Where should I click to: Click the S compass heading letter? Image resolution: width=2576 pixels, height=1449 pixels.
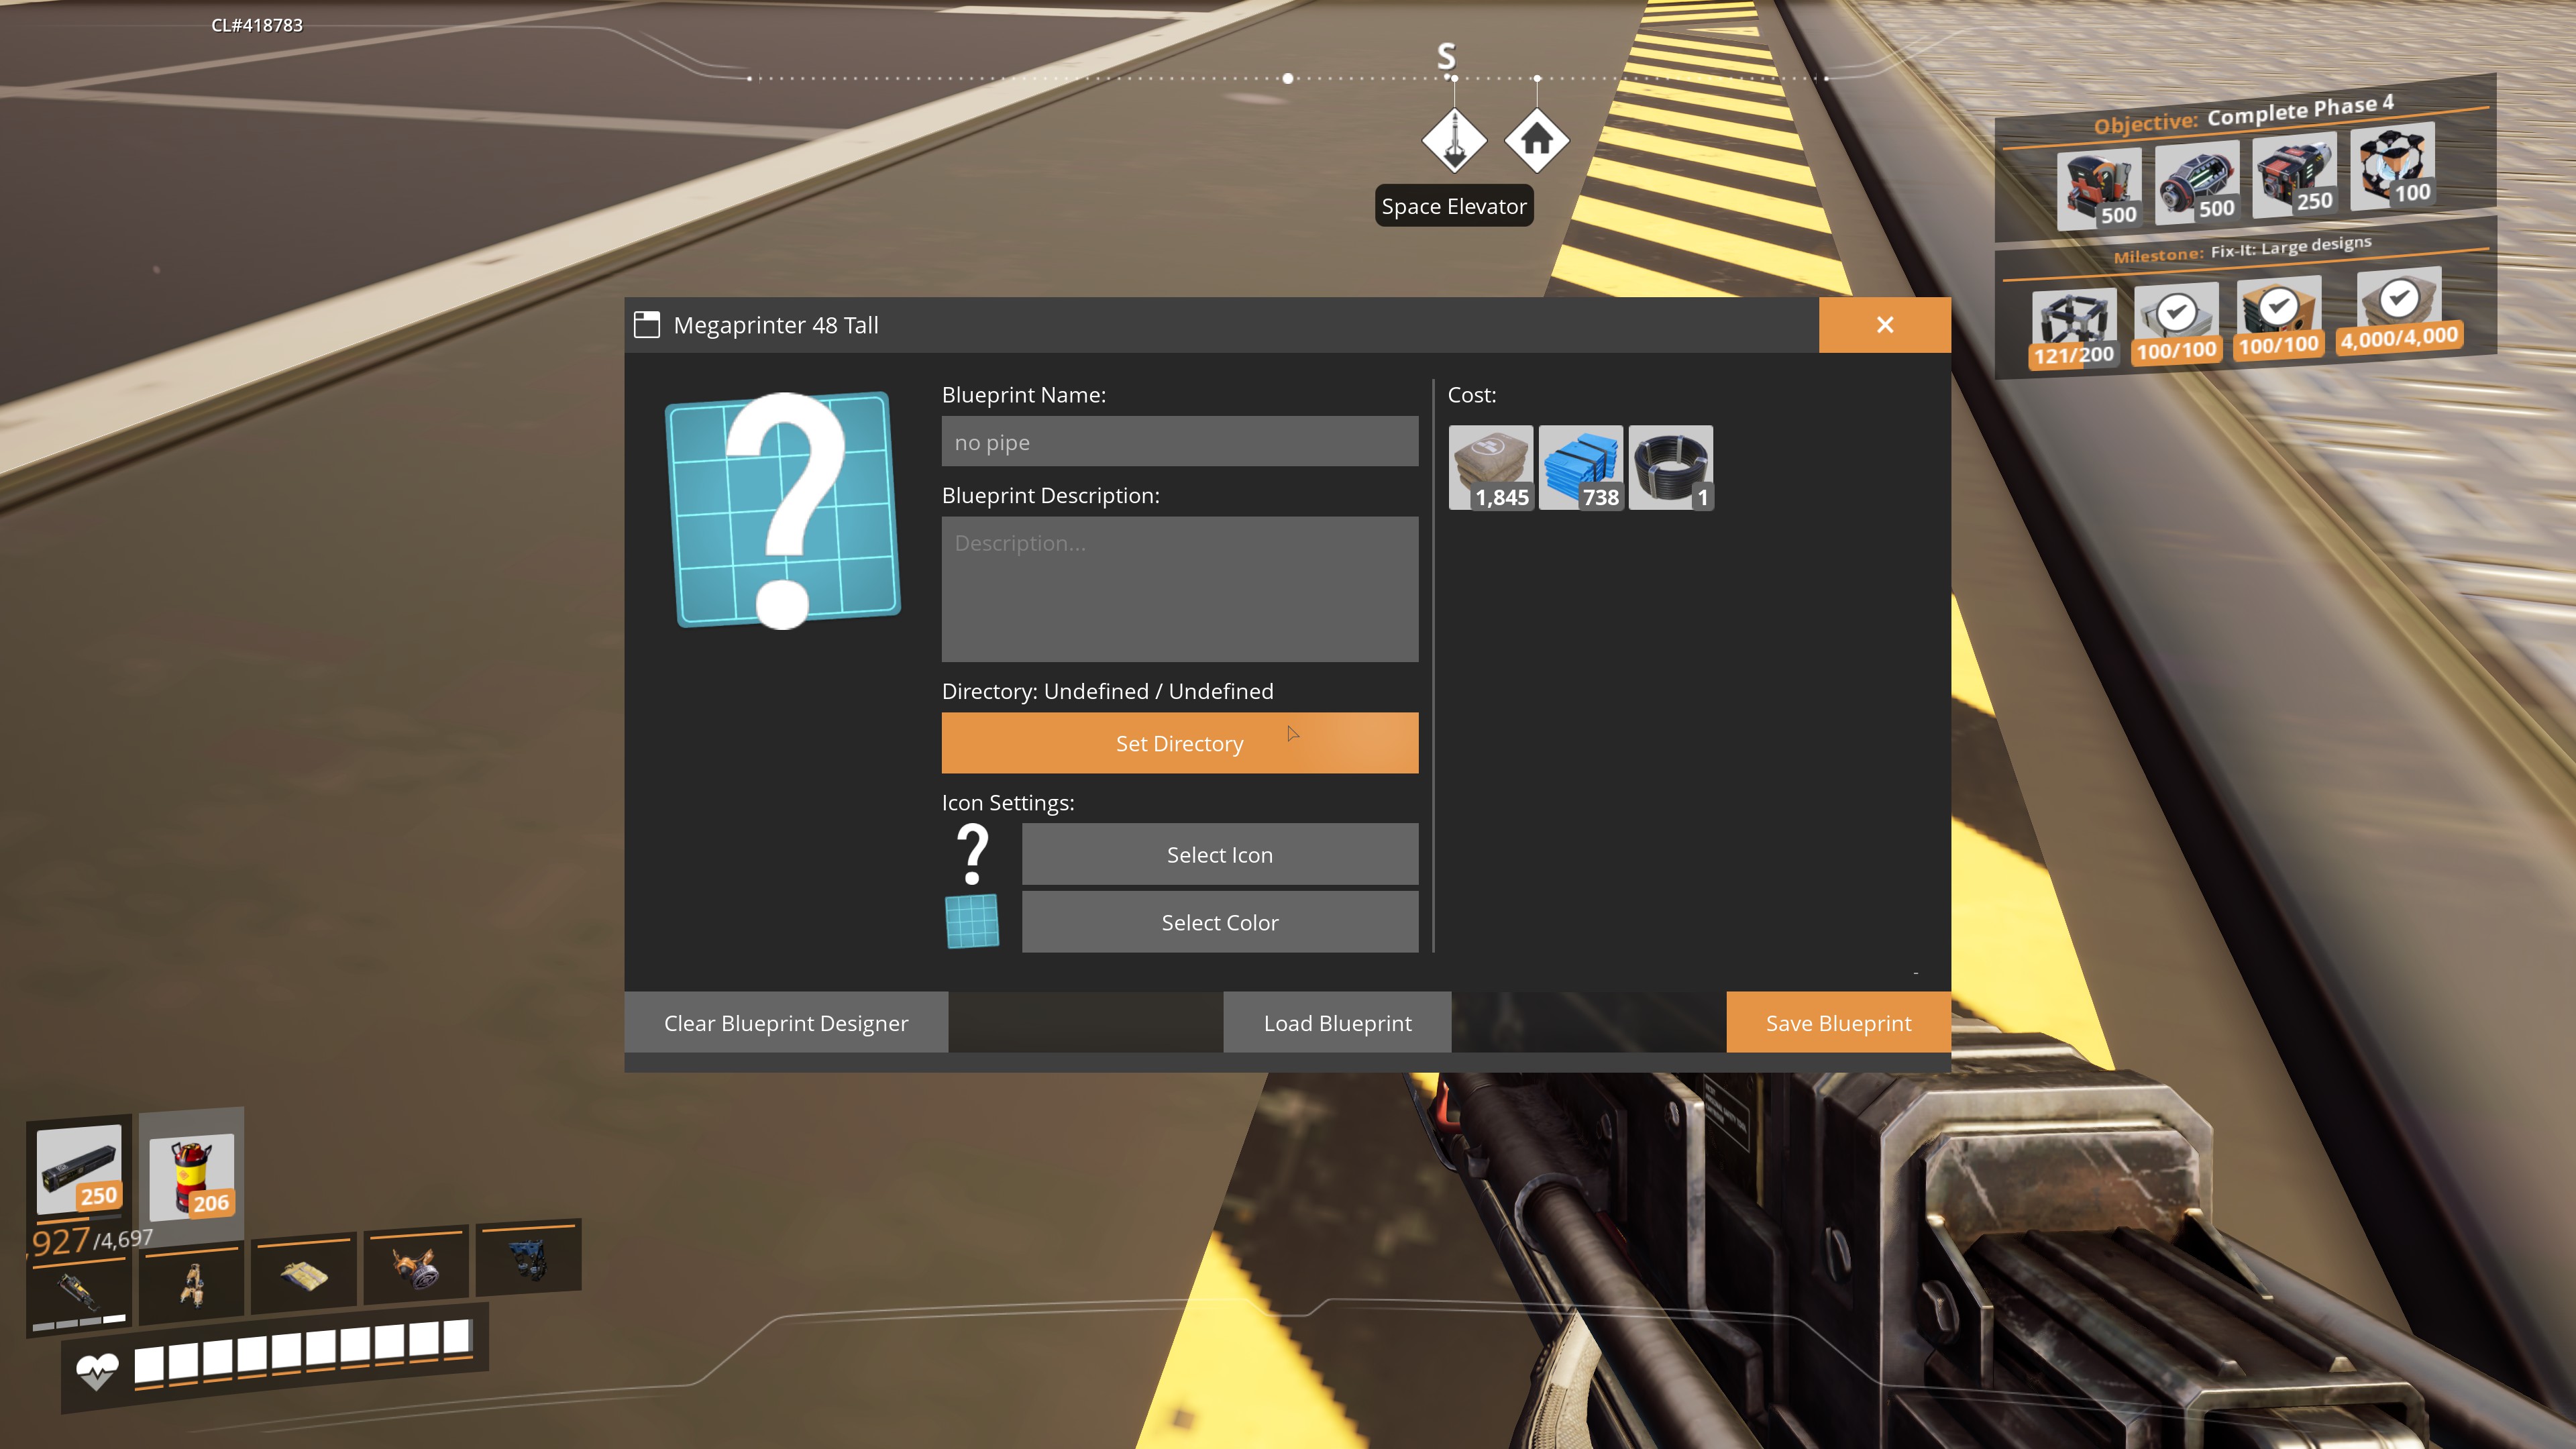tap(1446, 56)
